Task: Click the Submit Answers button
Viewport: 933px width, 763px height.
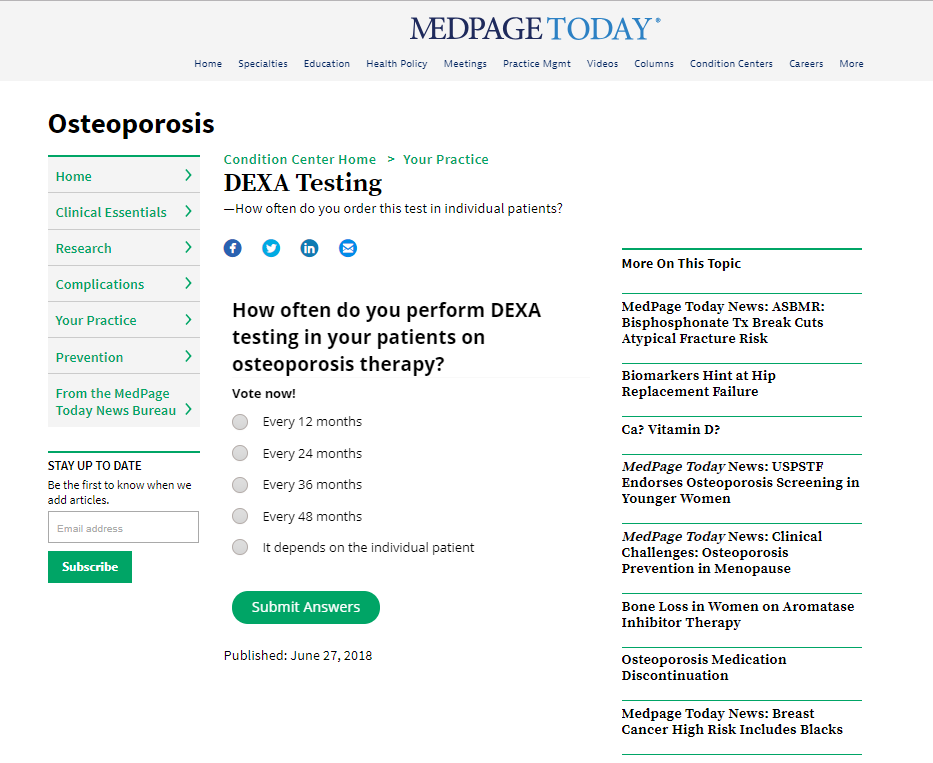Action: coord(306,607)
